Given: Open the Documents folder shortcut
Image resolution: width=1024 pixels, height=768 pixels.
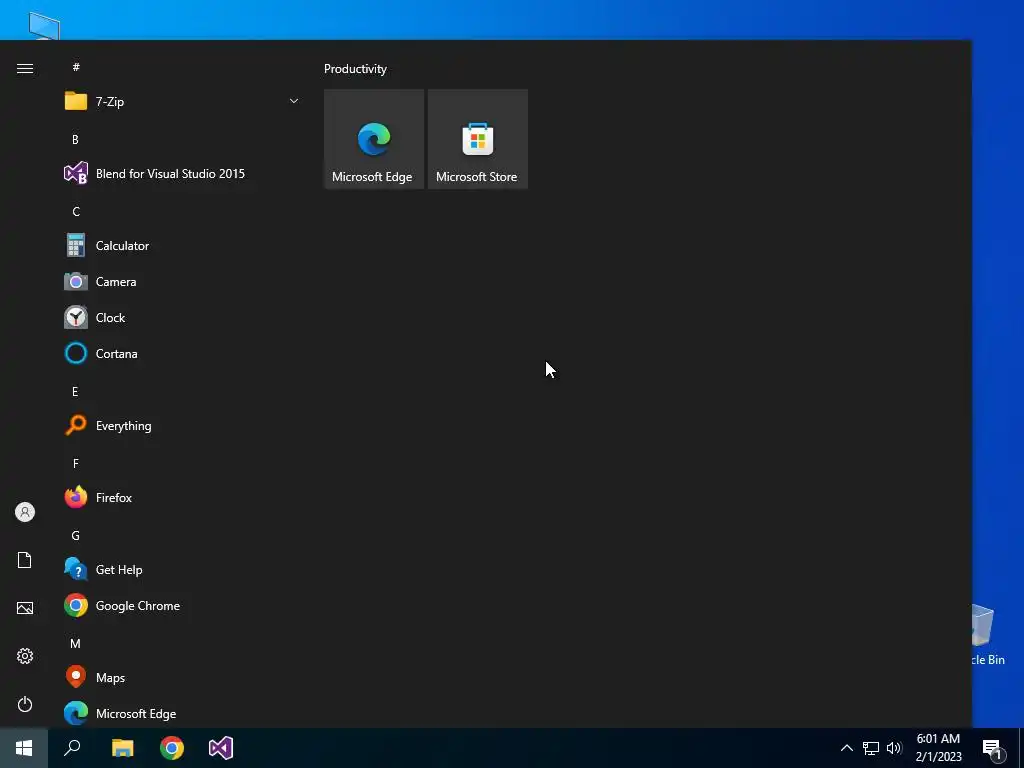Looking at the screenshot, I should 25,560.
